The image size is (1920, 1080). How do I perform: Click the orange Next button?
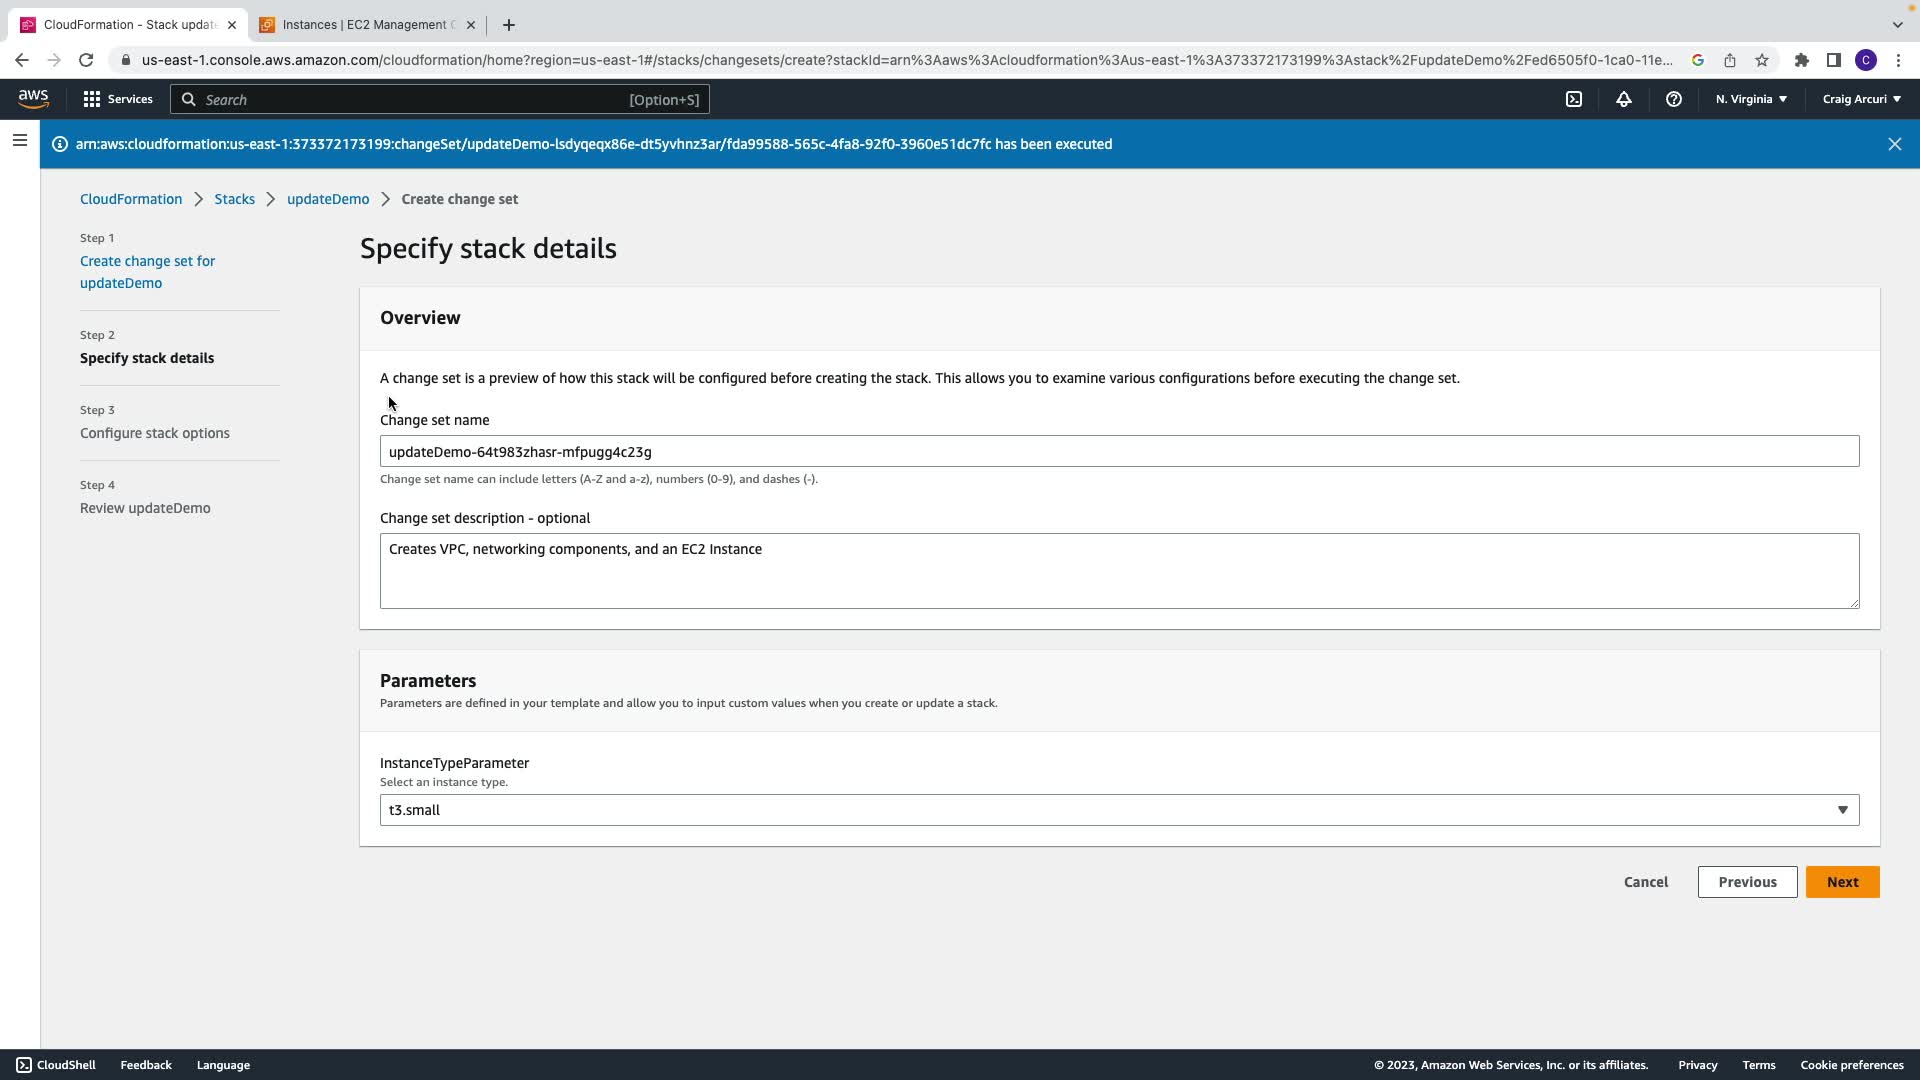click(x=1842, y=882)
